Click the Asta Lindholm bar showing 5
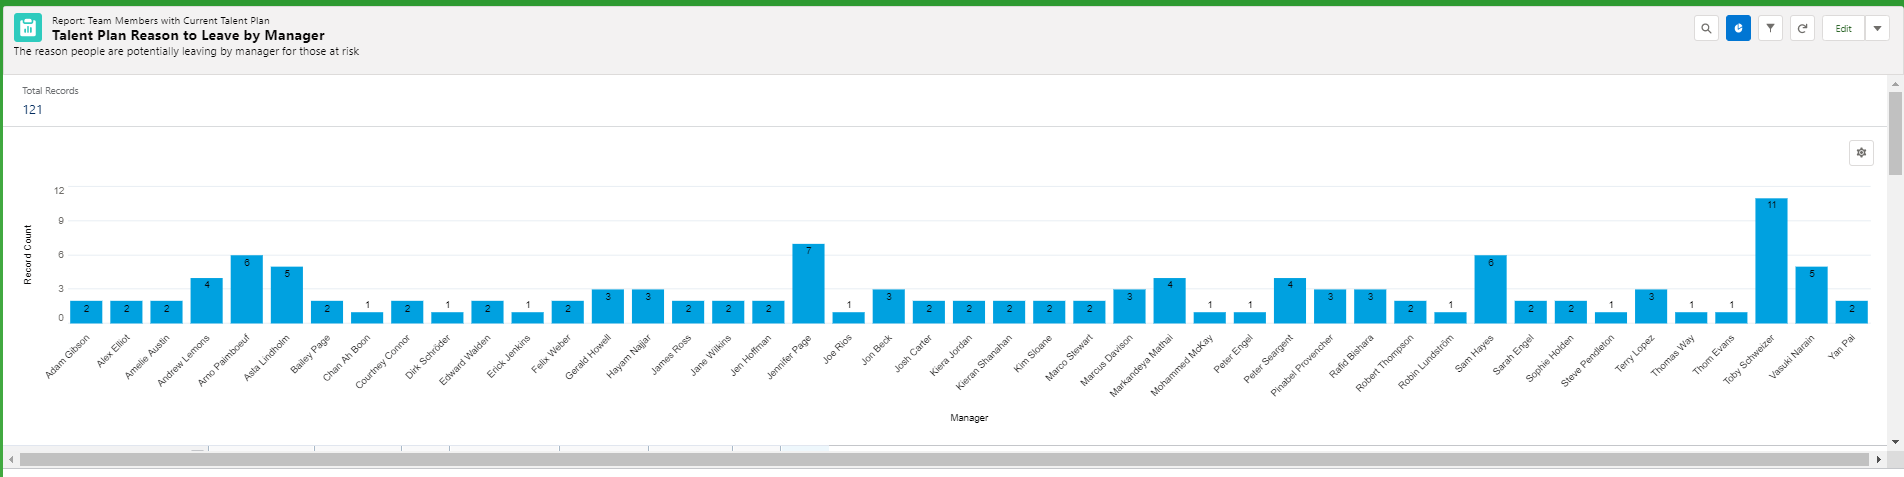This screenshot has width=1904, height=477. click(x=287, y=295)
